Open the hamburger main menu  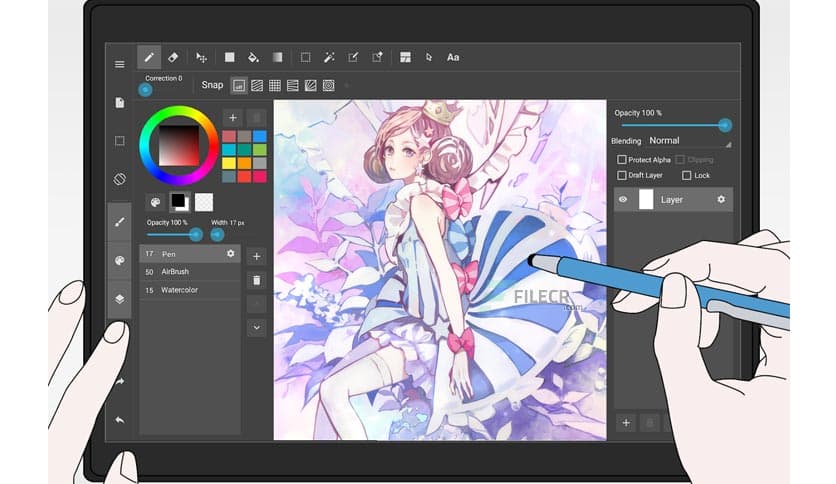(119, 64)
